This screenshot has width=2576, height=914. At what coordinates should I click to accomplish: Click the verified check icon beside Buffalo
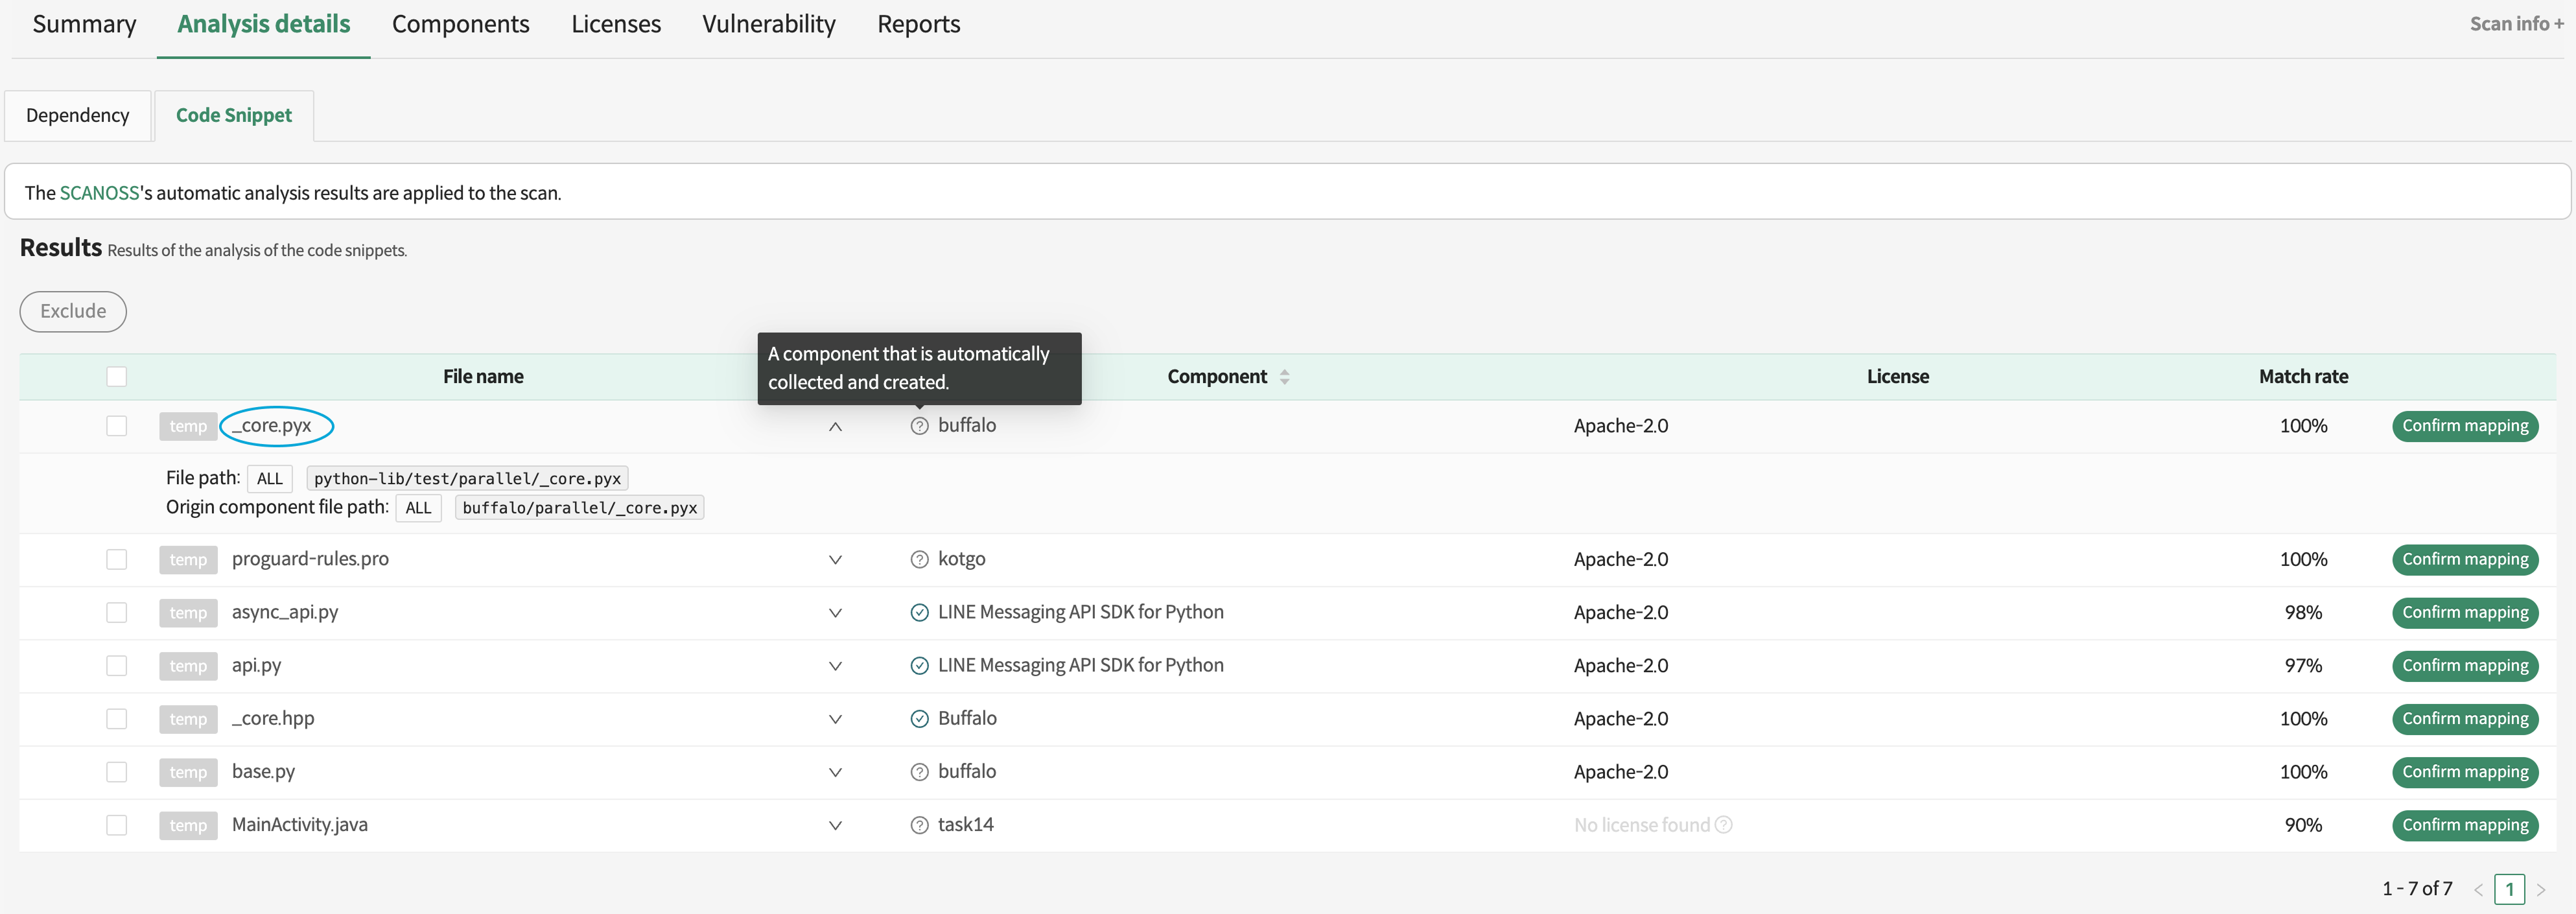click(919, 718)
